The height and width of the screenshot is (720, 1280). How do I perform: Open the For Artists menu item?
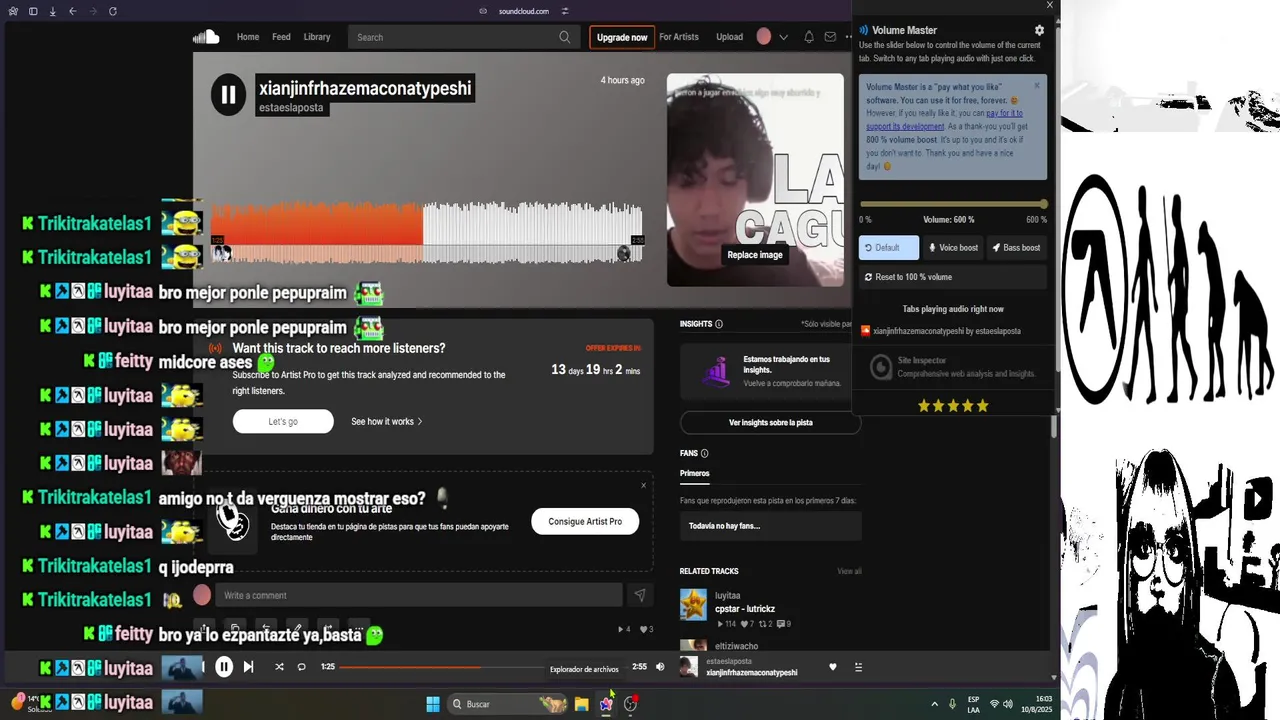pos(679,37)
